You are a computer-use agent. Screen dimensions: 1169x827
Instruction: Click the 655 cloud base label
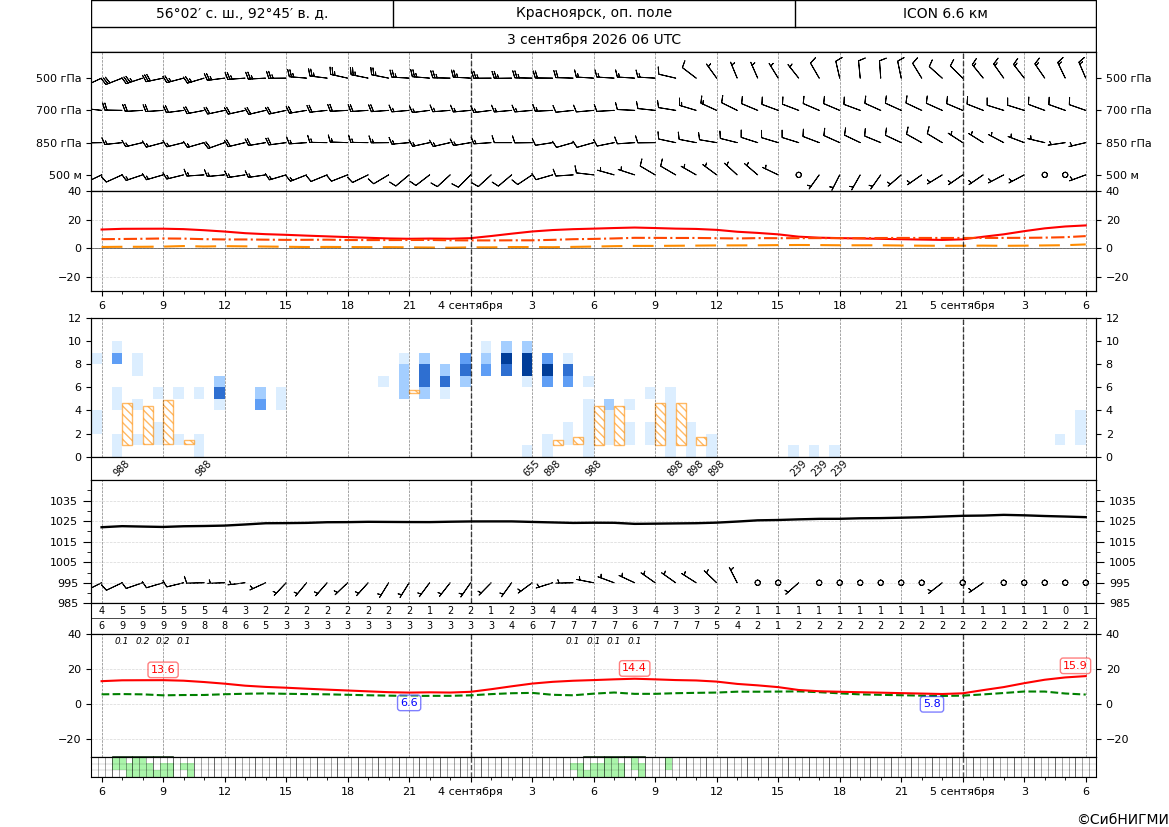click(531, 468)
